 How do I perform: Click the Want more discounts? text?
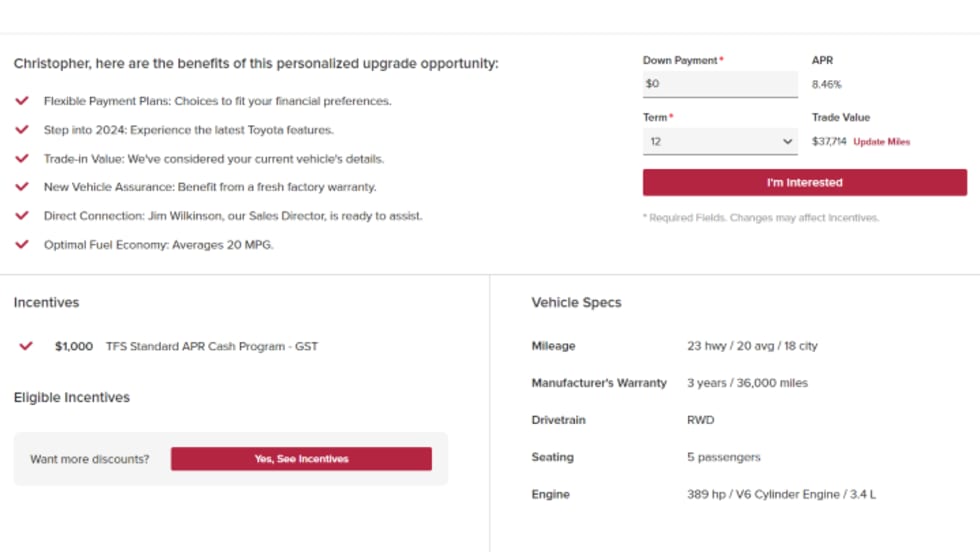[90, 459]
